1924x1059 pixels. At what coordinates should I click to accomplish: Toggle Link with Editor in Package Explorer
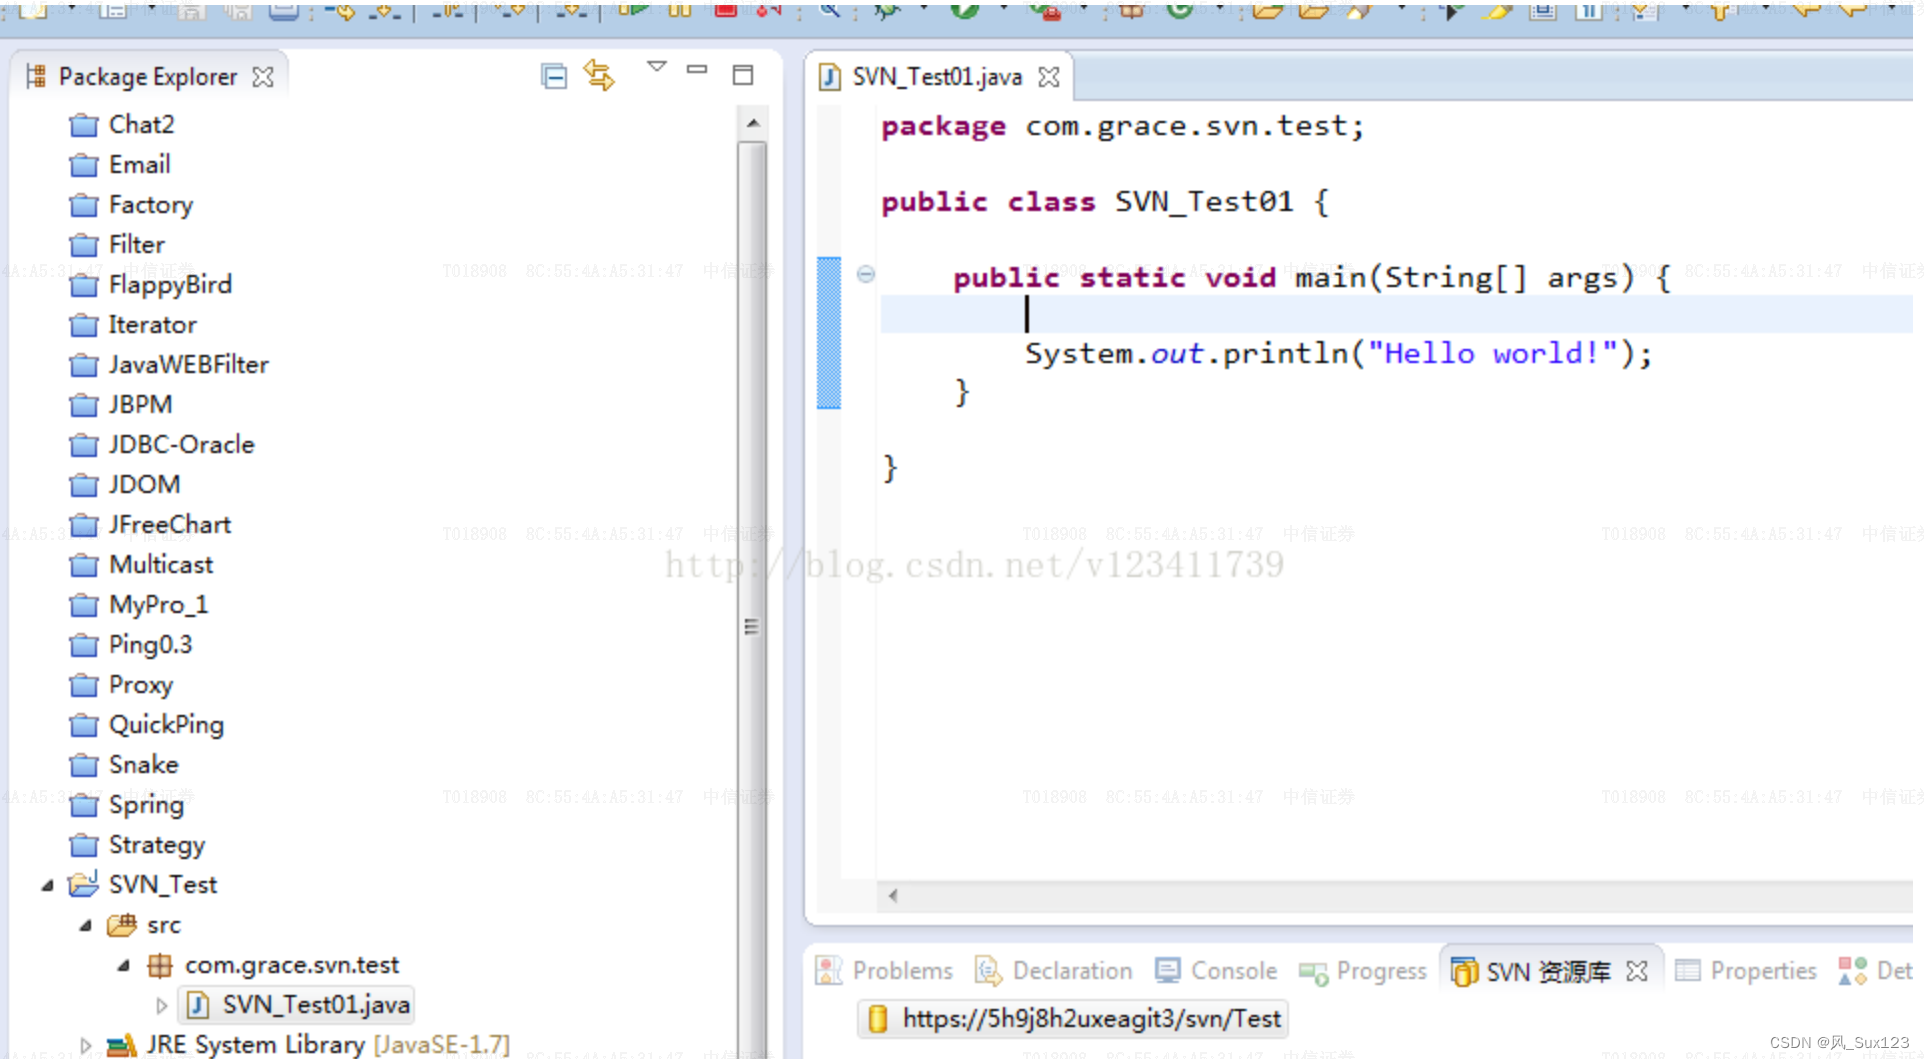point(599,75)
